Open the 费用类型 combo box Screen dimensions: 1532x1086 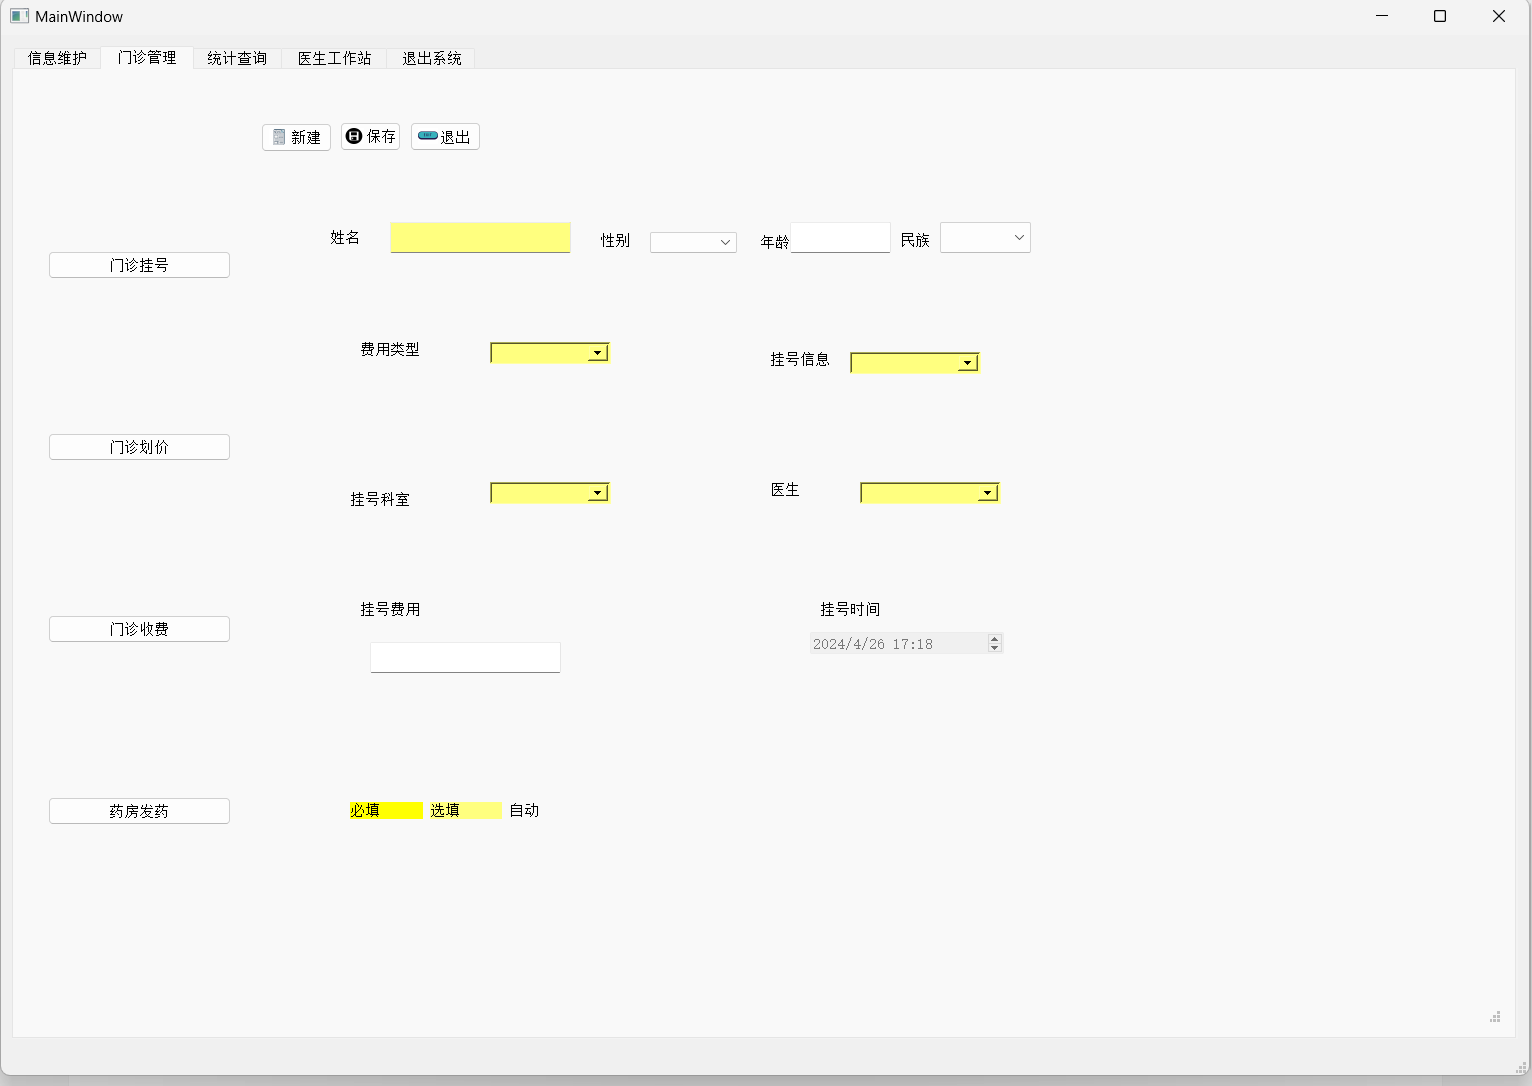[550, 352]
